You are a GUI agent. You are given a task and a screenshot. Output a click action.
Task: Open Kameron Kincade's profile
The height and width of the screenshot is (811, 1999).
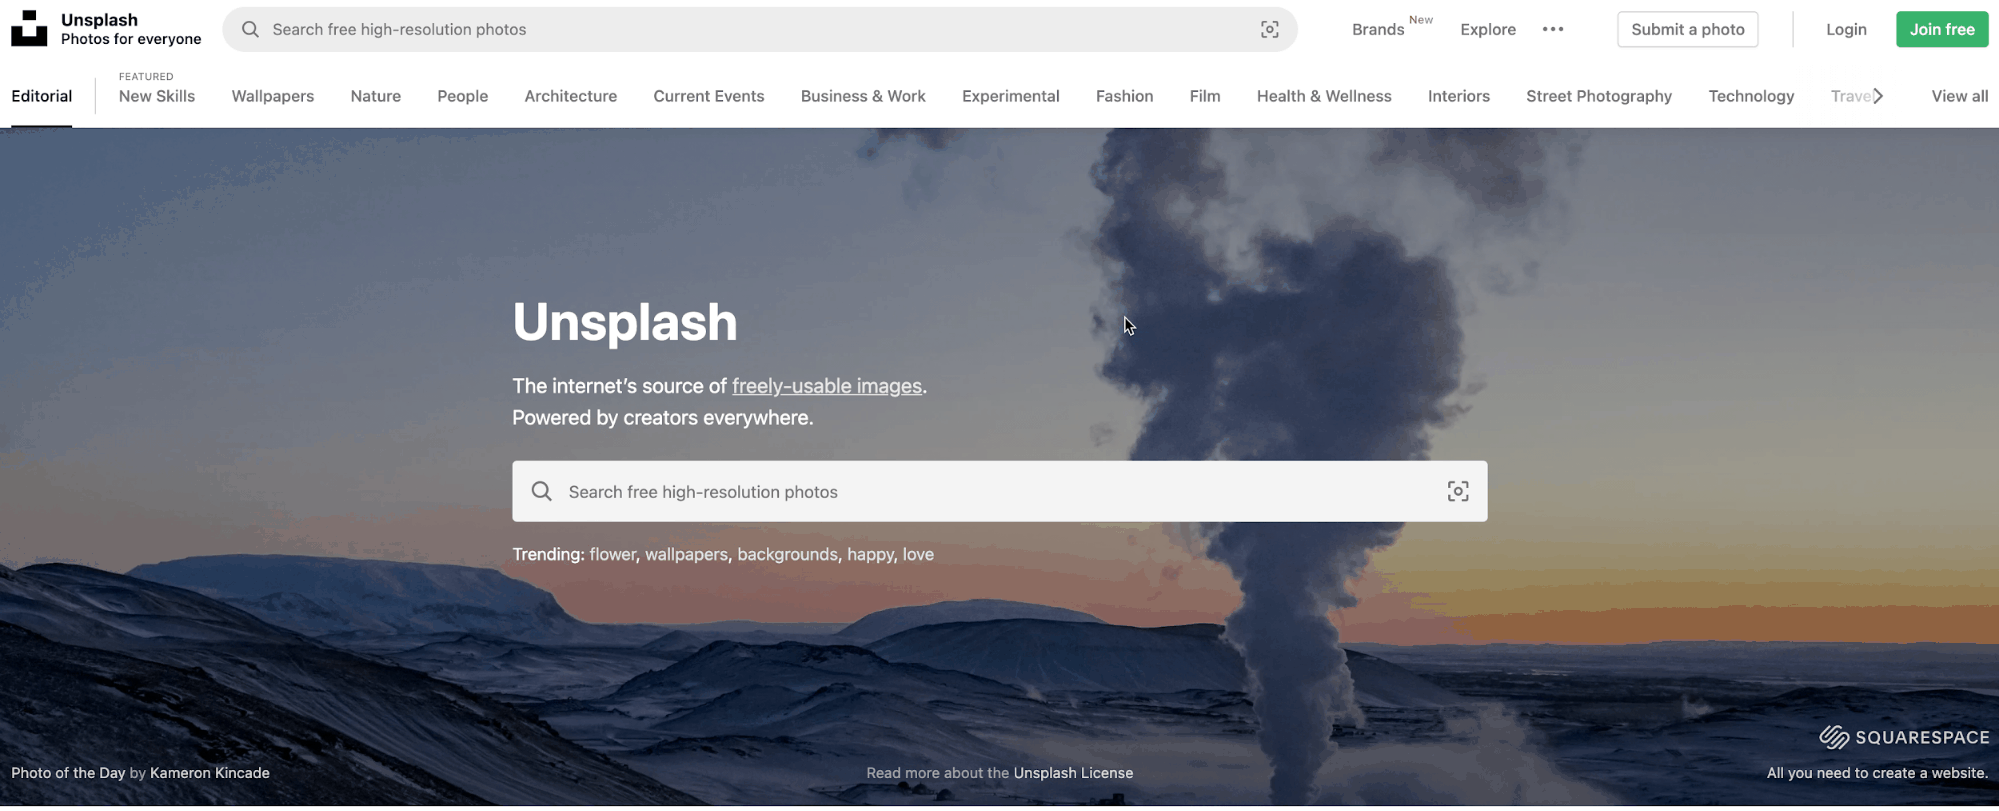pyautogui.click(x=210, y=773)
